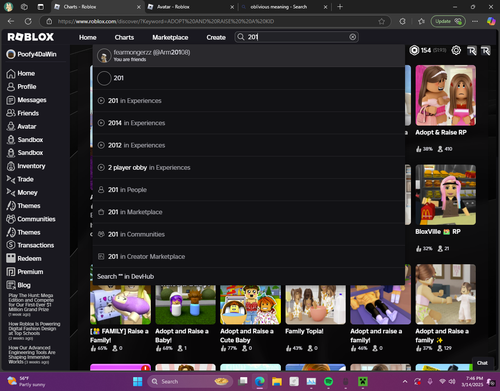
Task: Open the Chat button
Action: pos(482,363)
